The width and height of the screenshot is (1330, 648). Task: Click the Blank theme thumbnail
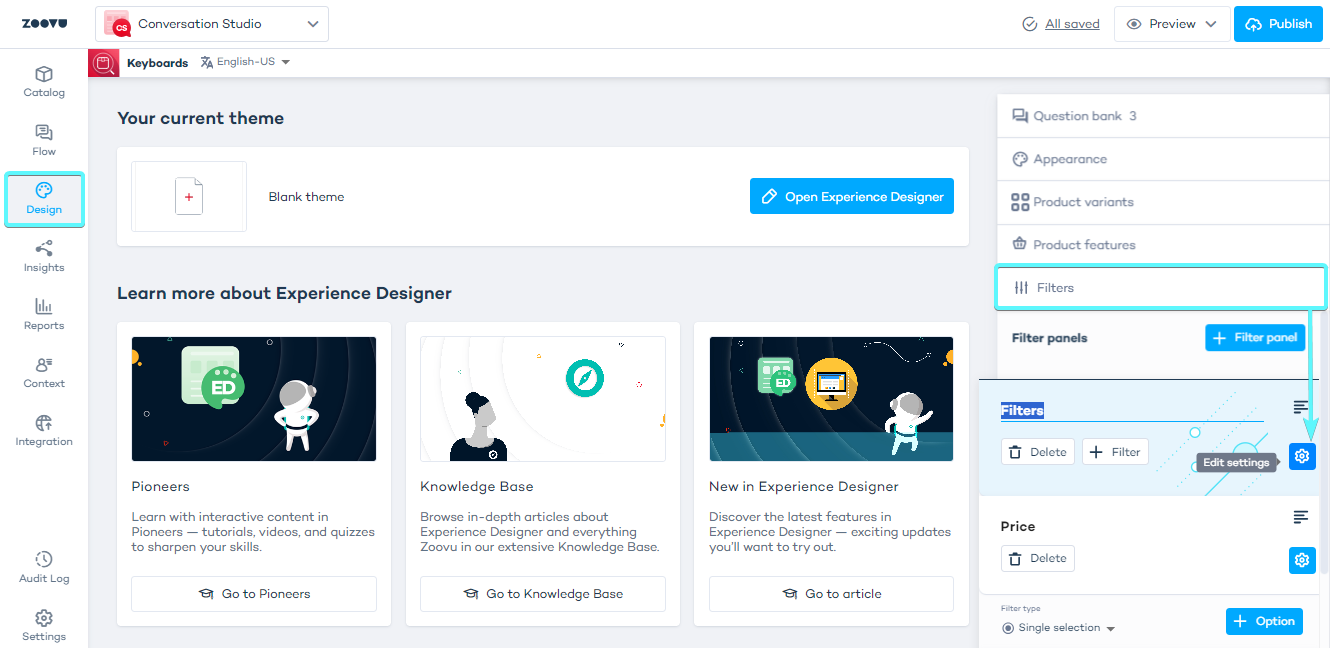click(x=189, y=197)
